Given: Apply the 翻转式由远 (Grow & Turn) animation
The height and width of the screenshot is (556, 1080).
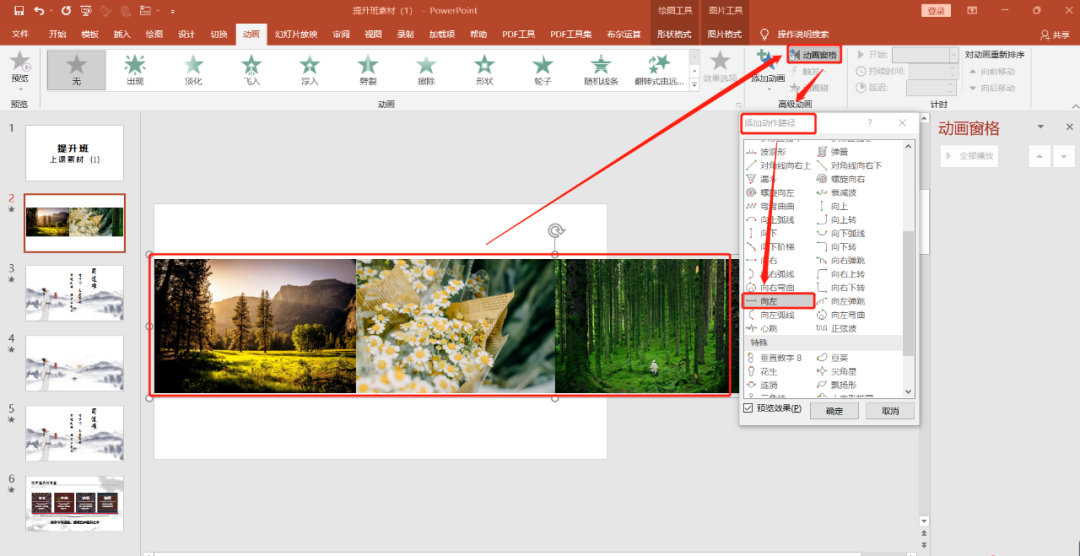Looking at the screenshot, I should pos(660,70).
